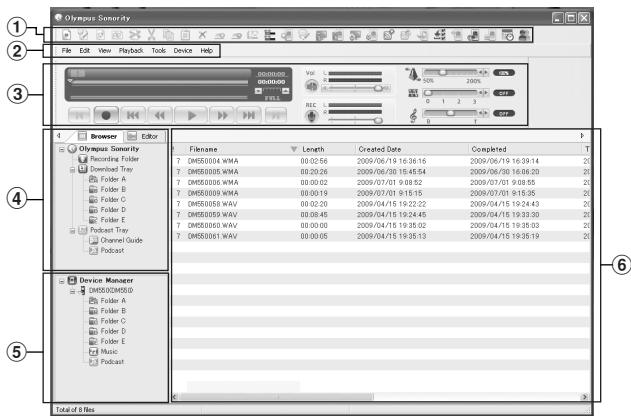Toggle the tone control OFF pill

pyautogui.click(x=504, y=114)
